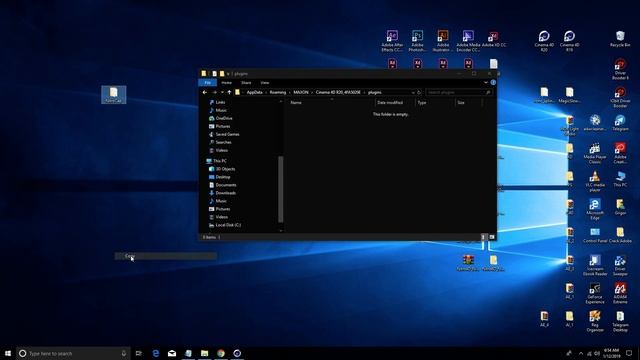Select Saved Games in navigation pane
Screen dimensions: 640x360
tap(224, 134)
